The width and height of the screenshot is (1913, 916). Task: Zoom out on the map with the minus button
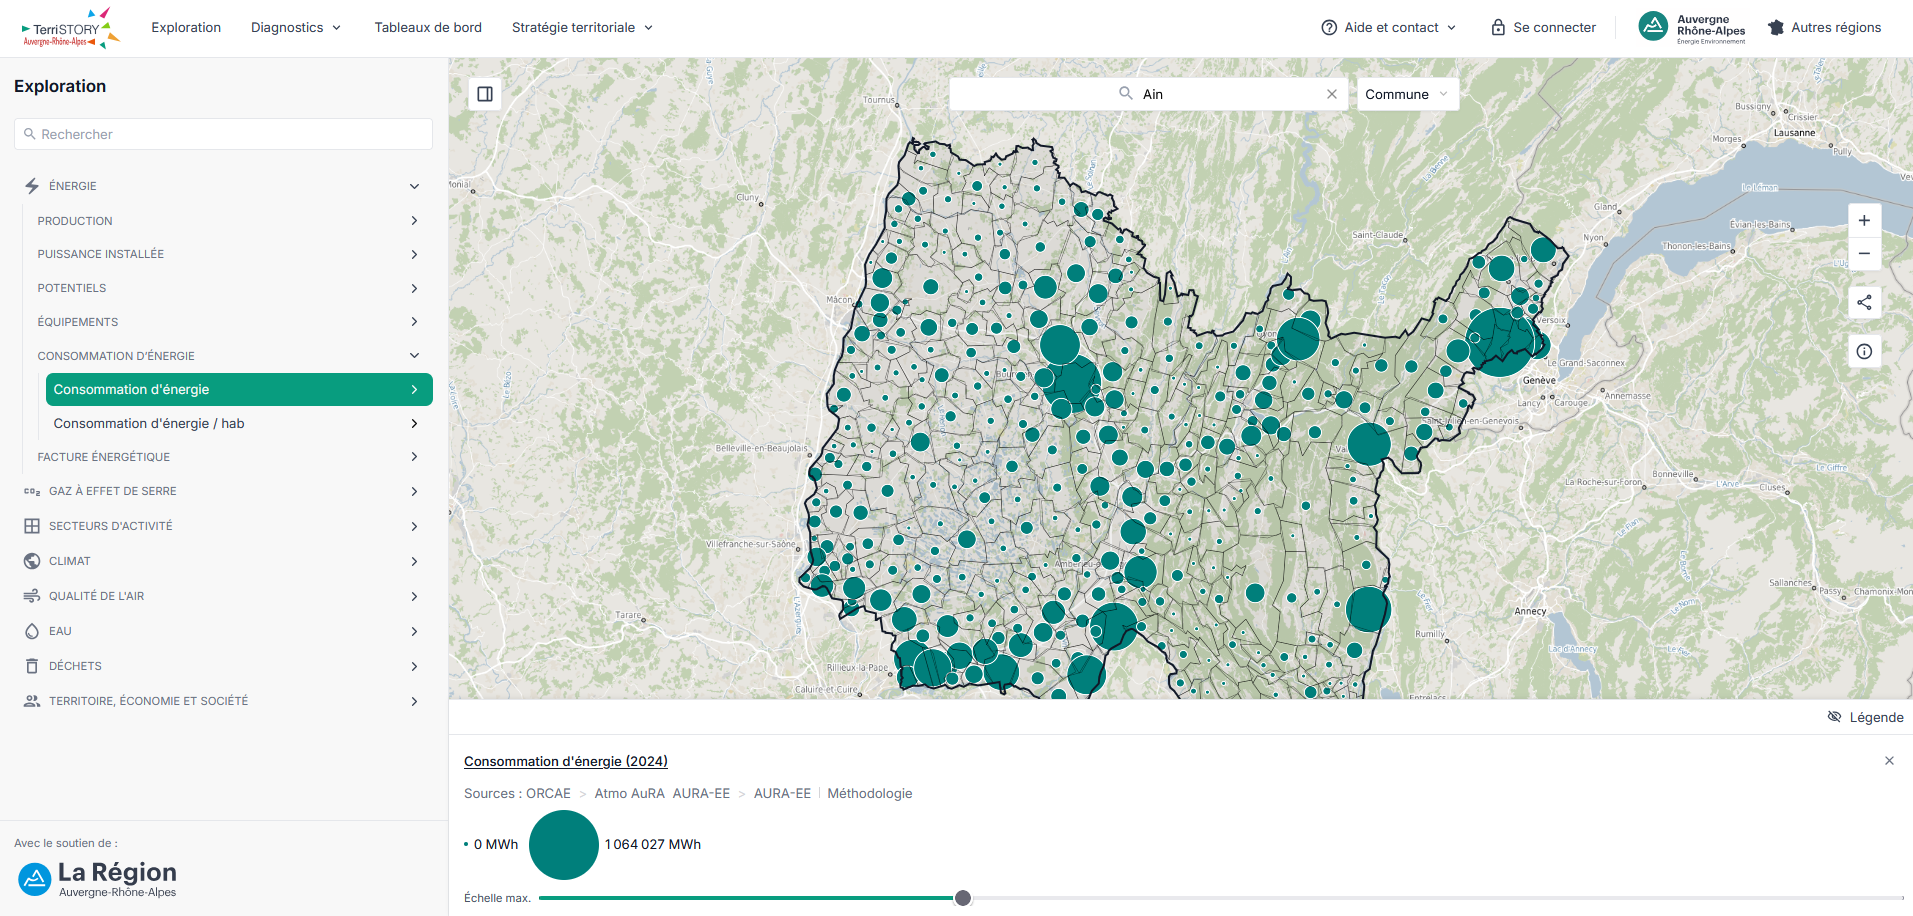(x=1864, y=254)
